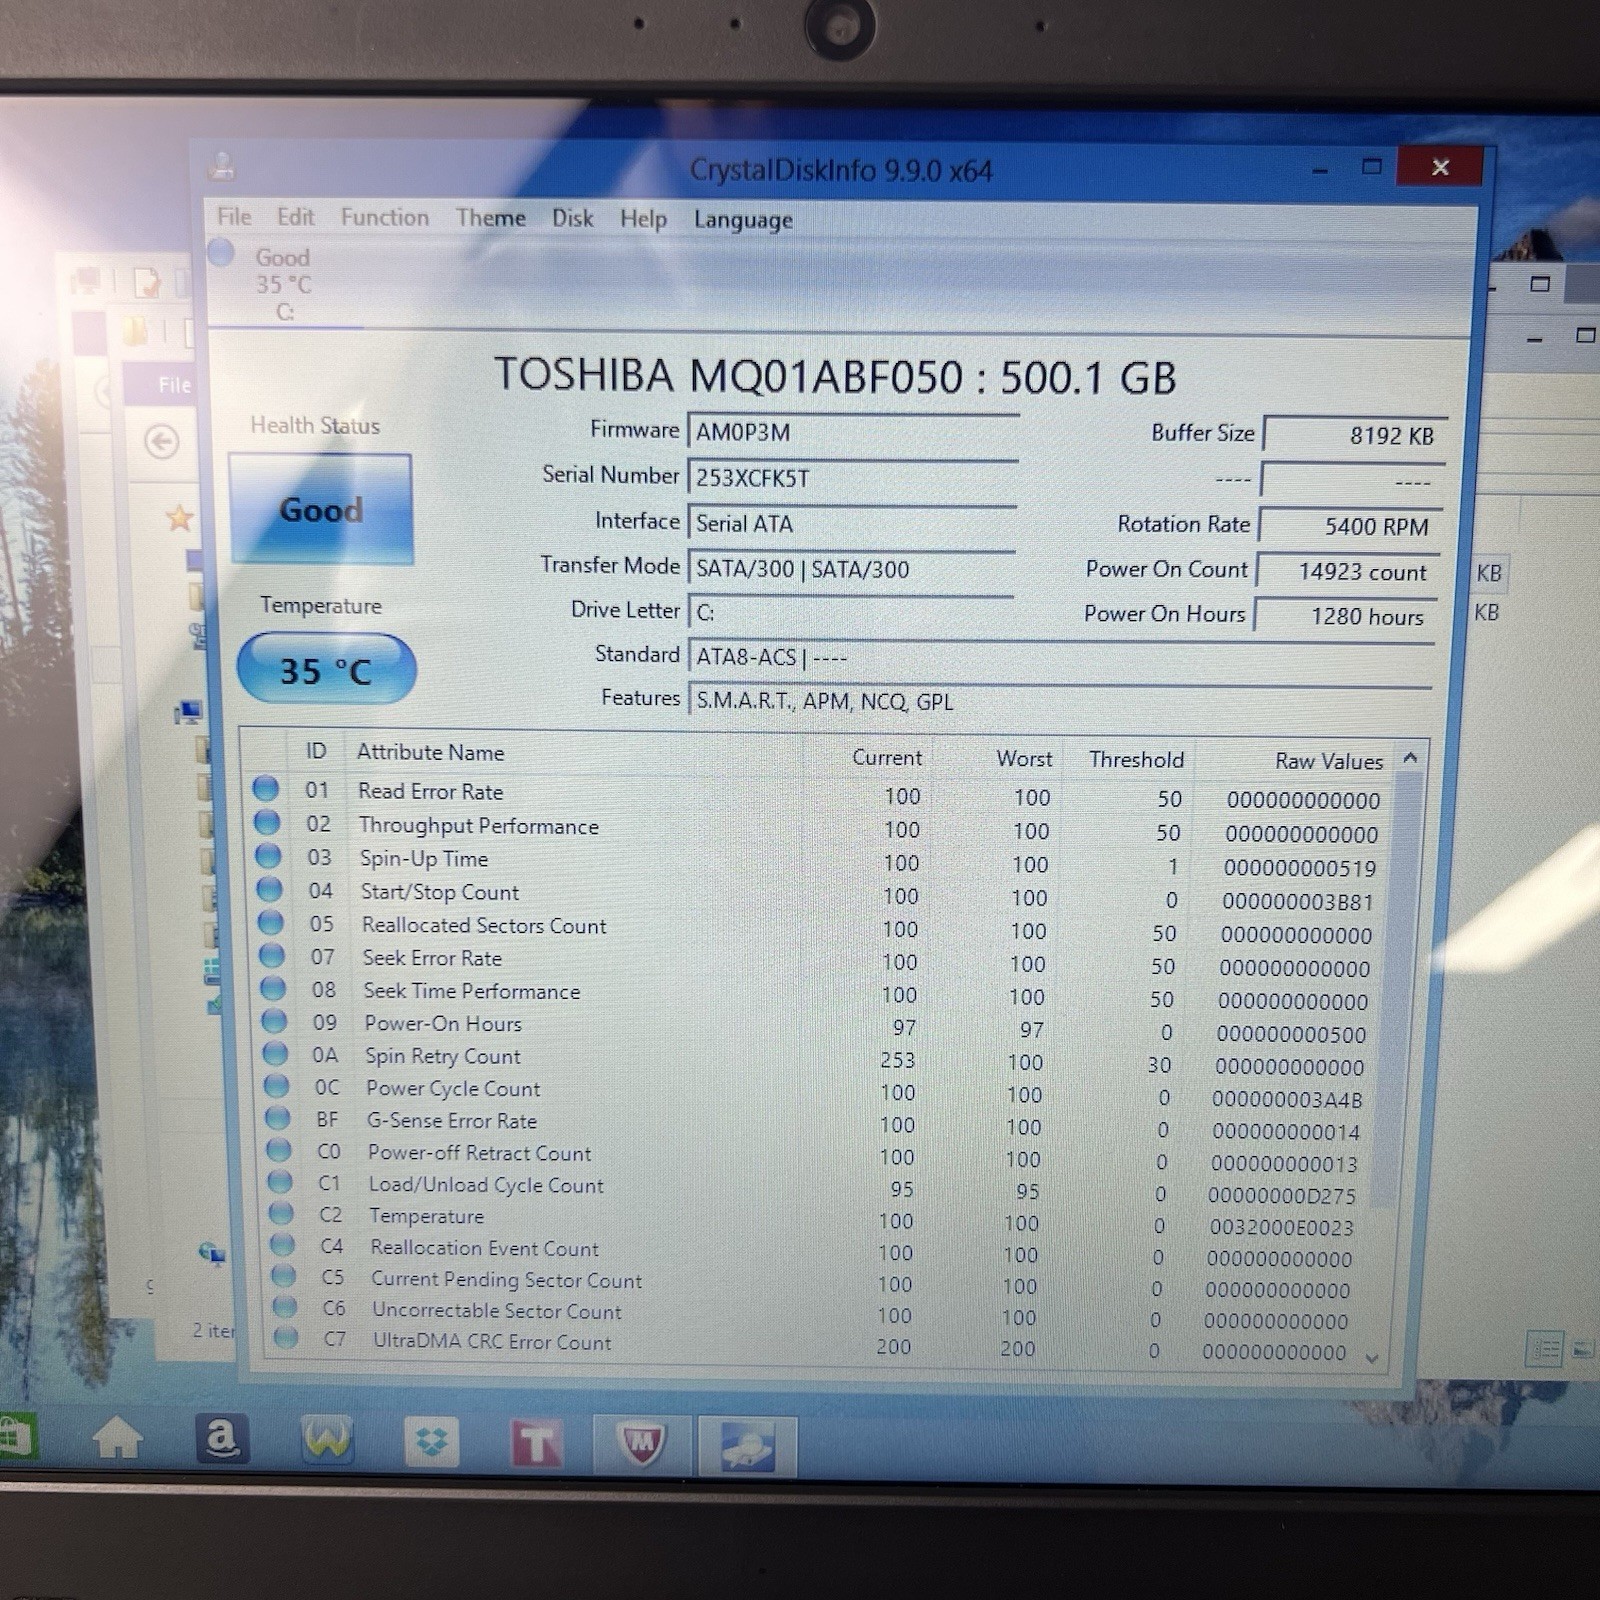The width and height of the screenshot is (1600, 1600).
Task: Click the back arrow in the File Explorer window
Action: point(162,441)
